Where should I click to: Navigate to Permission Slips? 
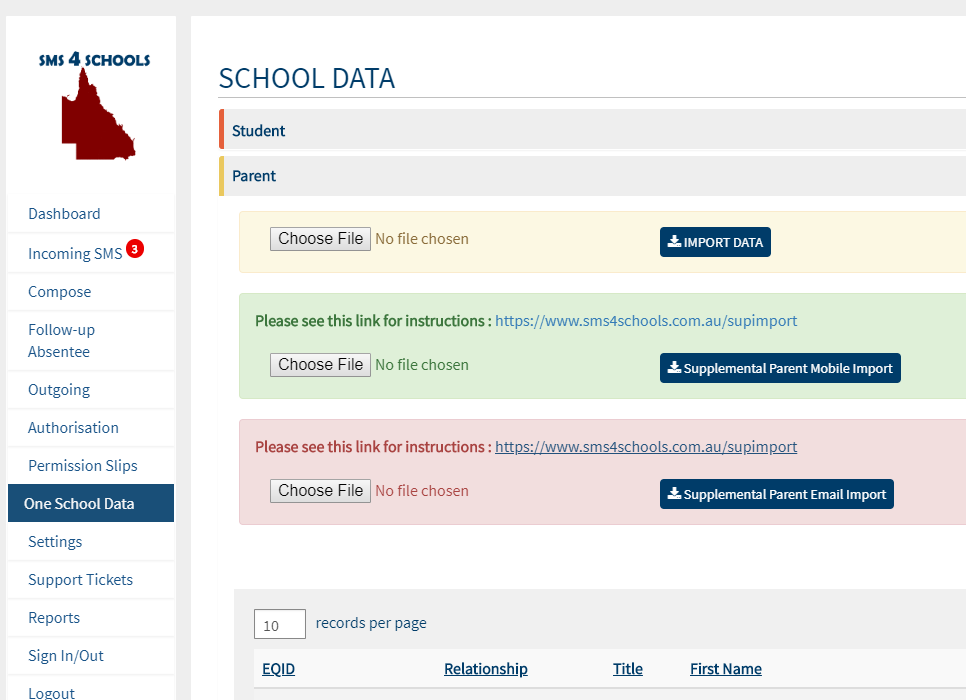(83, 465)
